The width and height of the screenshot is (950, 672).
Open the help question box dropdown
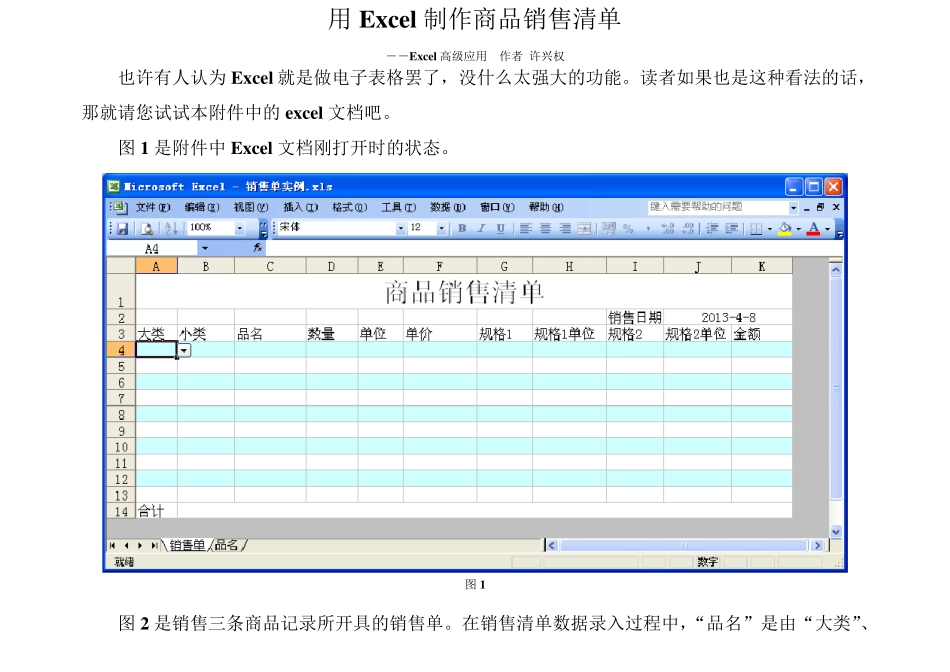(793, 207)
